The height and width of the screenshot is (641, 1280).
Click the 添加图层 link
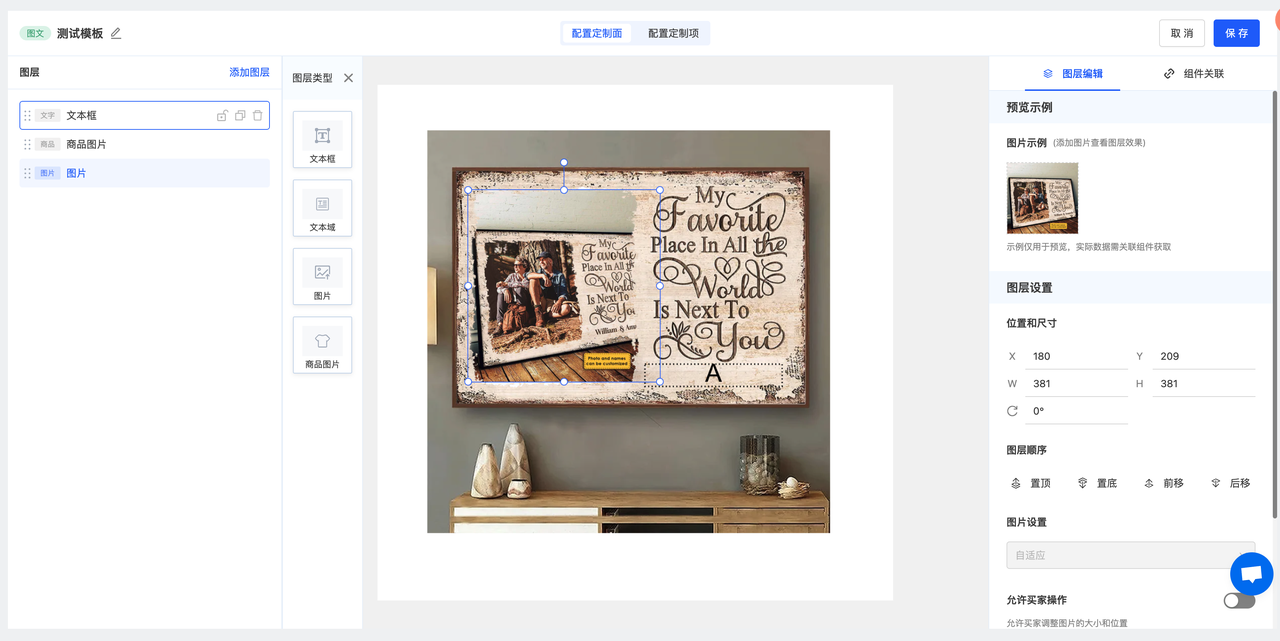(x=249, y=73)
